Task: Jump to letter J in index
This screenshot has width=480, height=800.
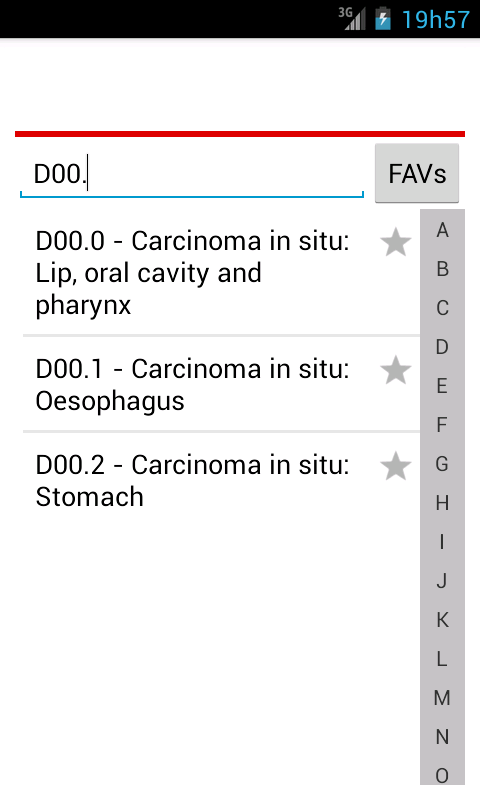Action: [442, 581]
